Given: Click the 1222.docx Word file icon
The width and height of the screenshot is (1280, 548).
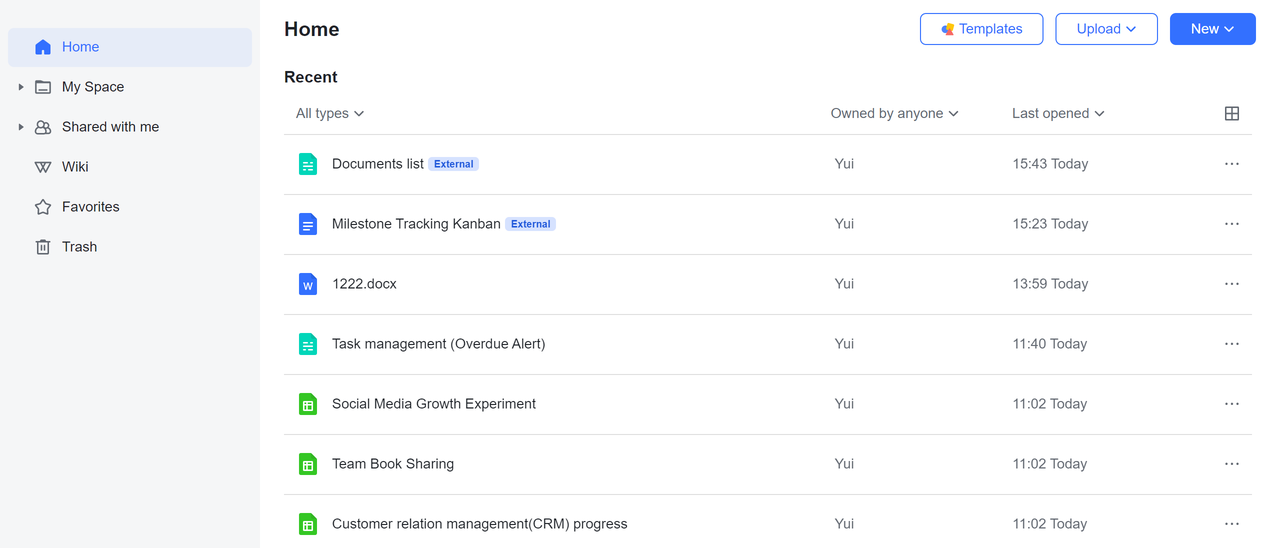Looking at the screenshot, I should [308, 284].
